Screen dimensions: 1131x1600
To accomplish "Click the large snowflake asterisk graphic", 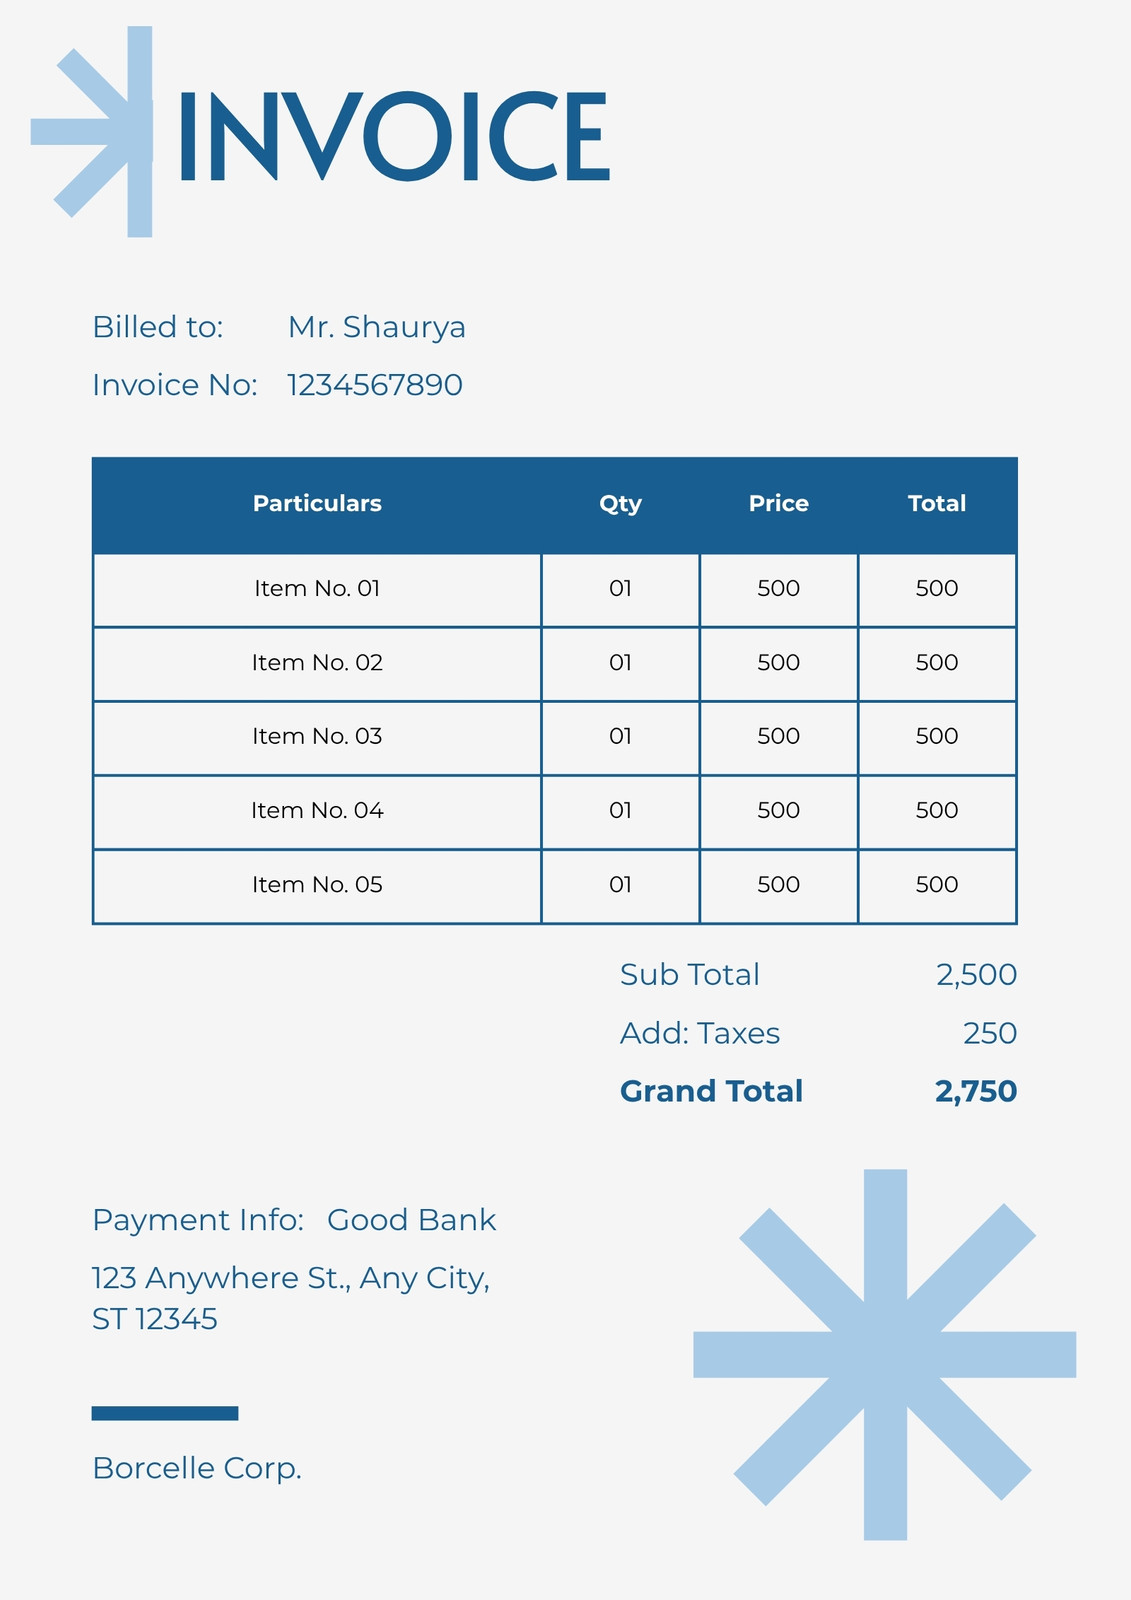I will coord(885,1355).
